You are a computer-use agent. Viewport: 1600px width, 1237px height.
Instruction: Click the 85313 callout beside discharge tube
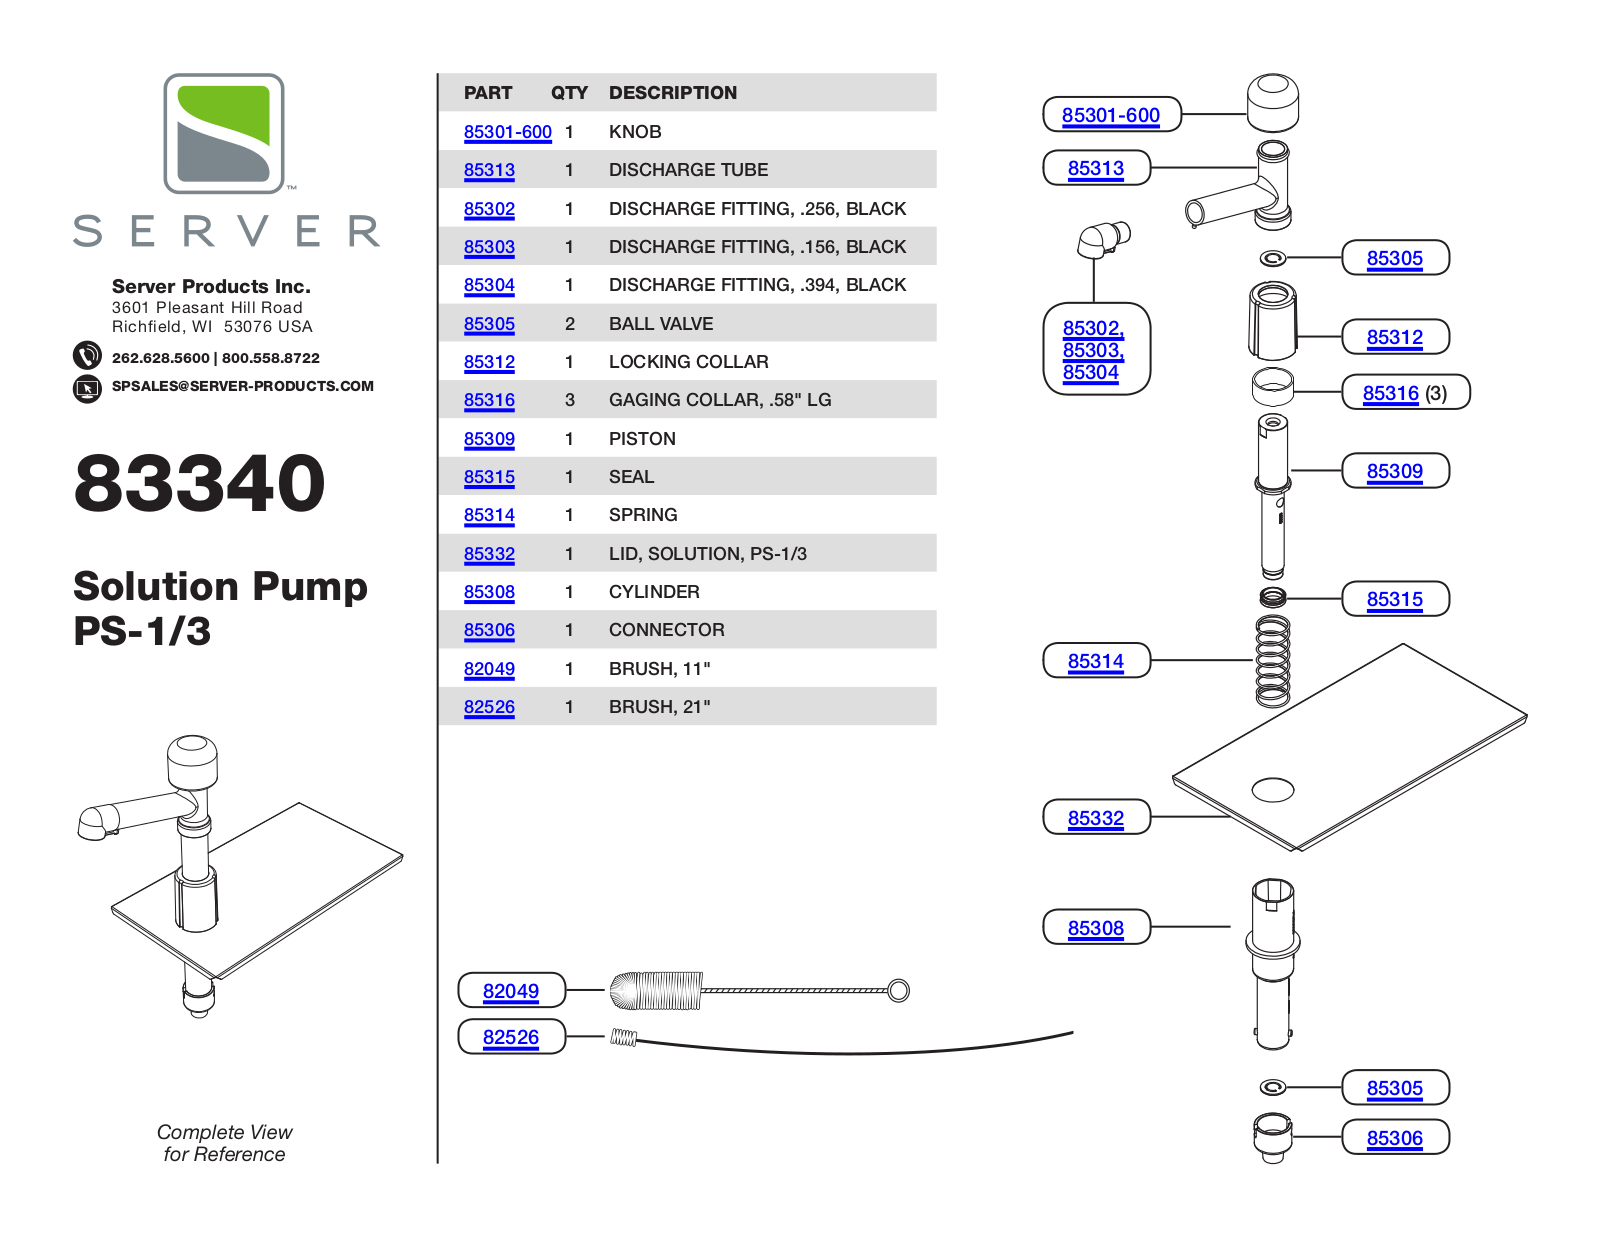pos(1096,168)
